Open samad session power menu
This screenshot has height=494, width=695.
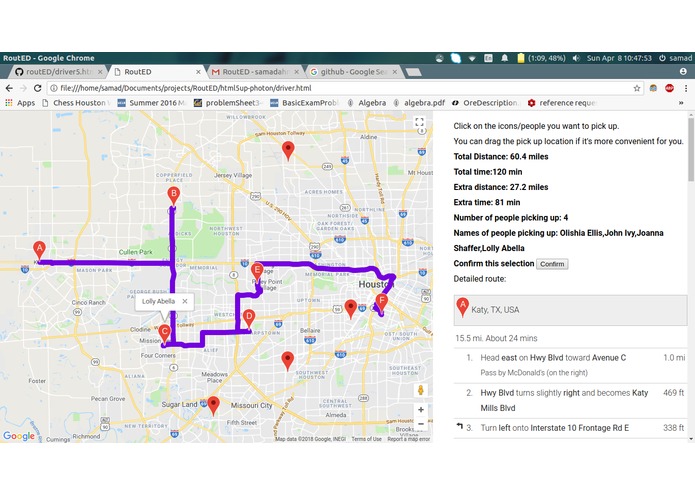(x=675, y=58)
